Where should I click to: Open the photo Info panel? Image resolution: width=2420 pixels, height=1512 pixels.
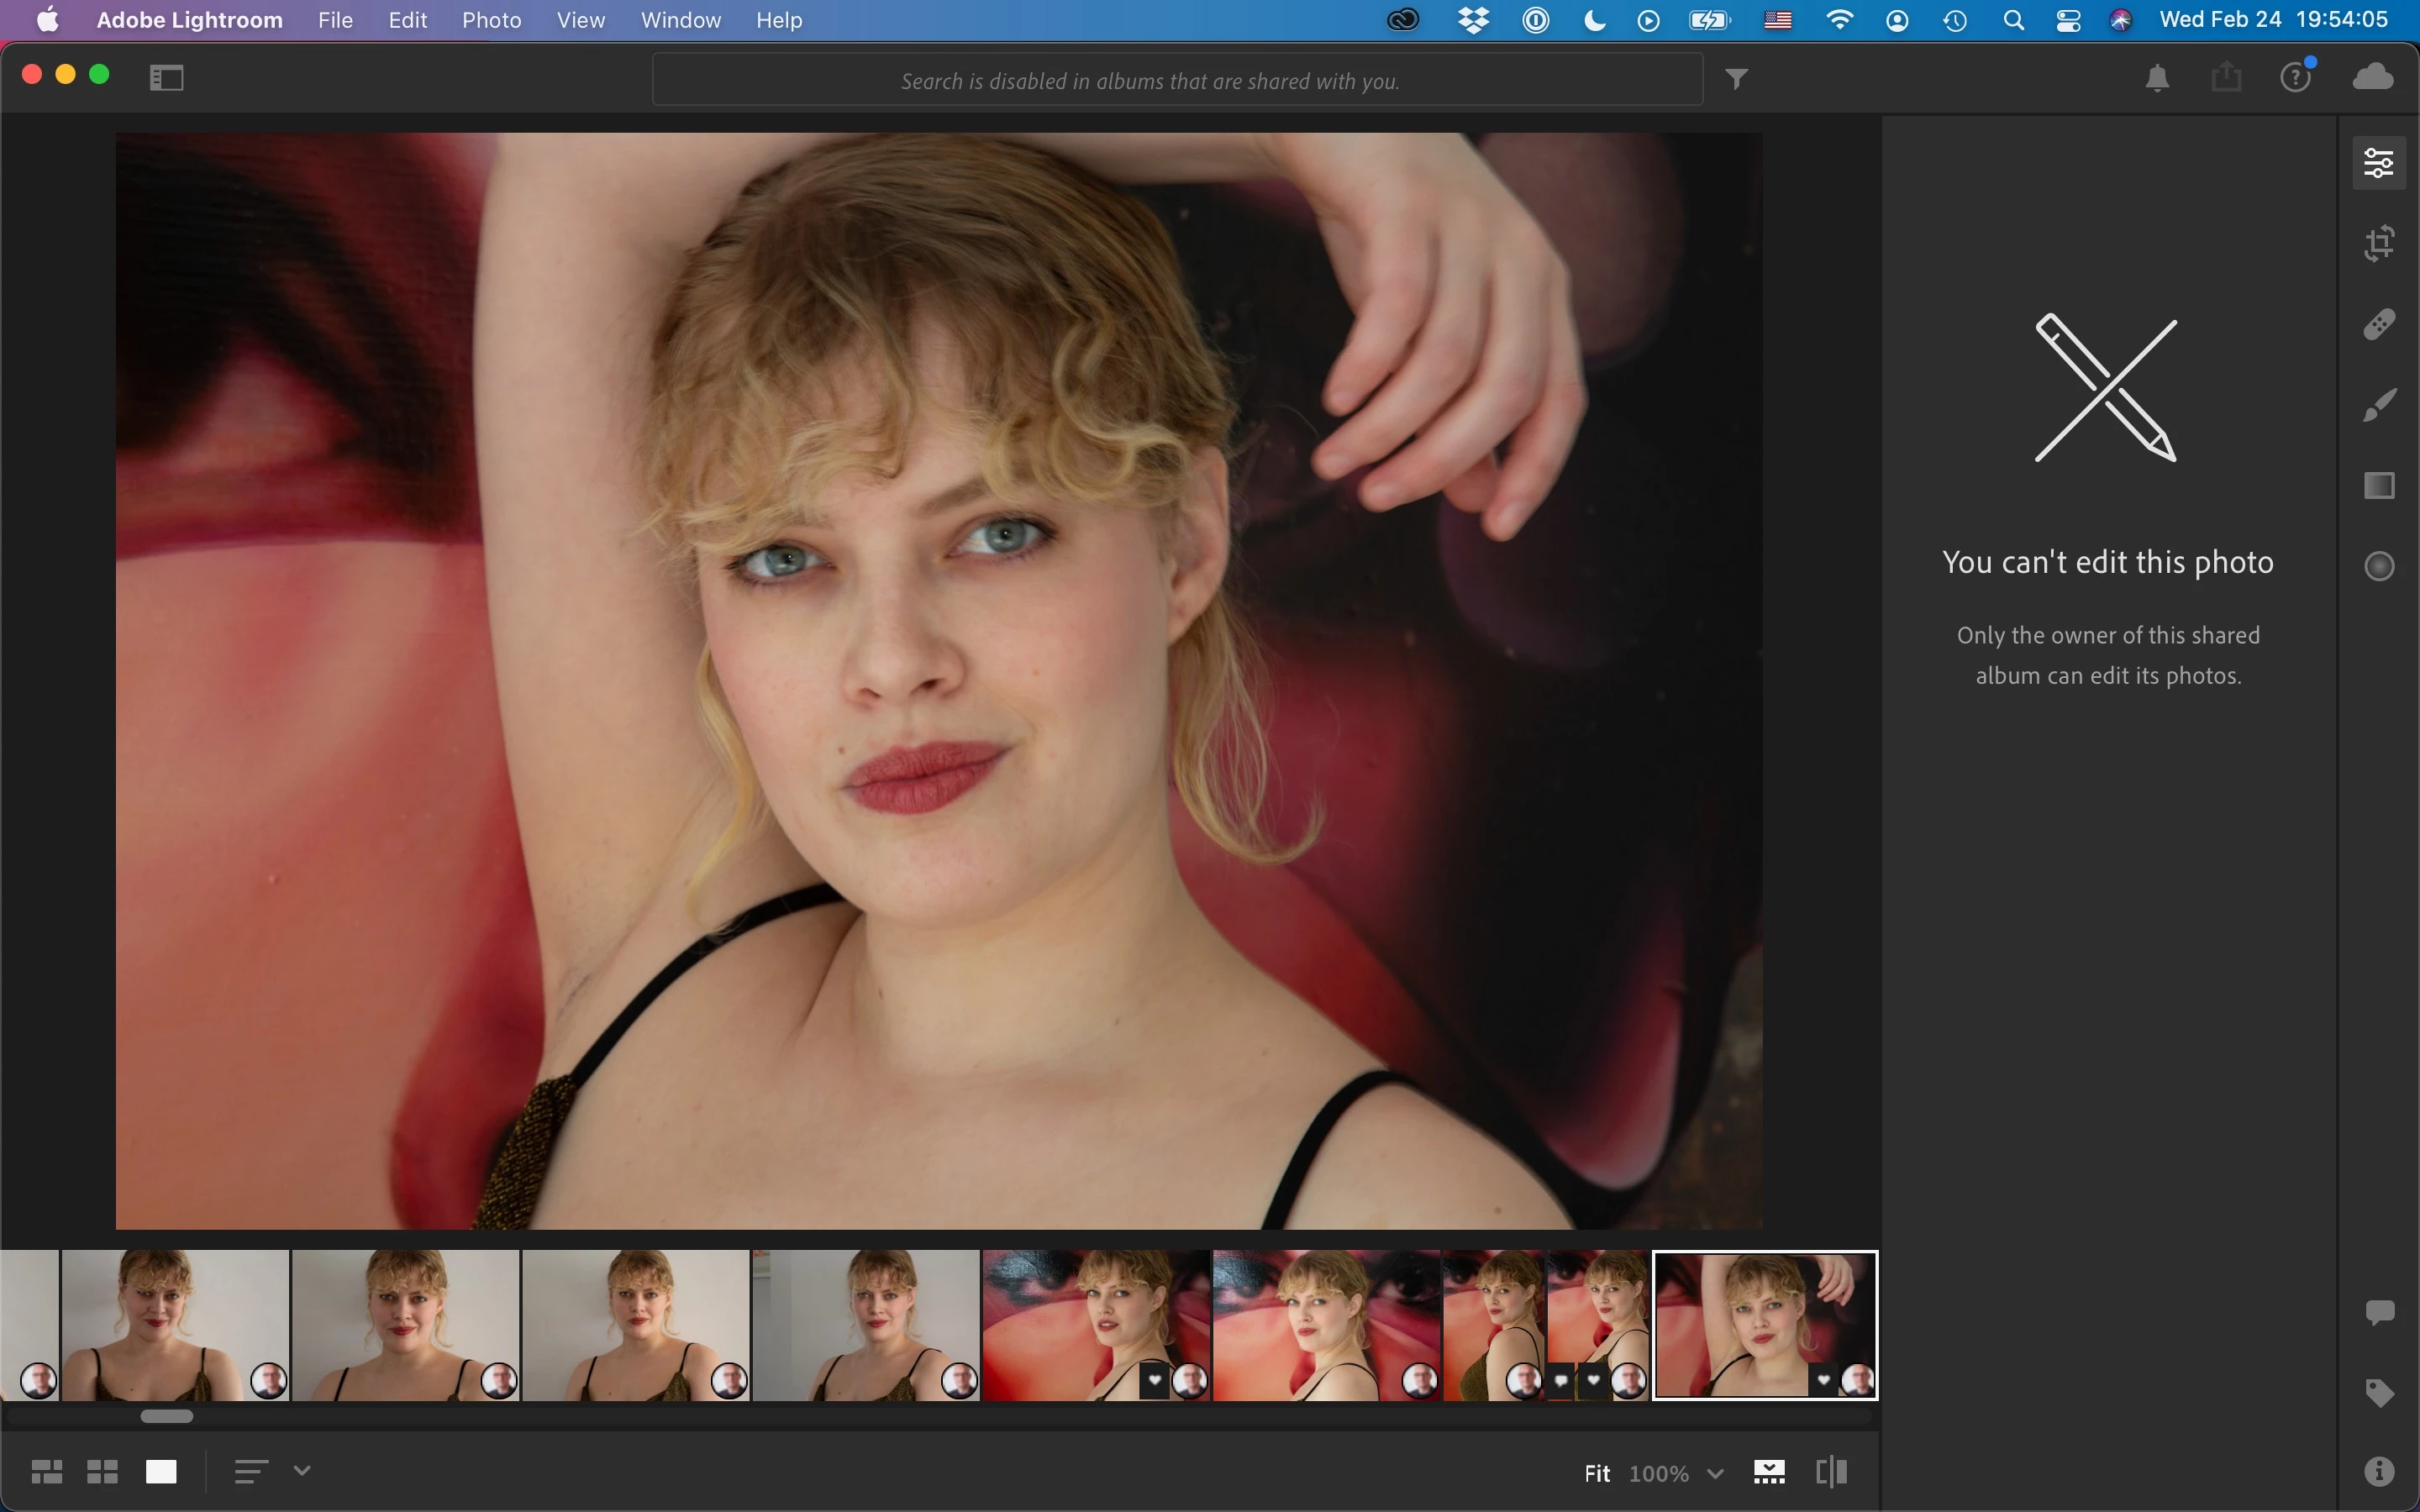click(x=2379, y=1471)
